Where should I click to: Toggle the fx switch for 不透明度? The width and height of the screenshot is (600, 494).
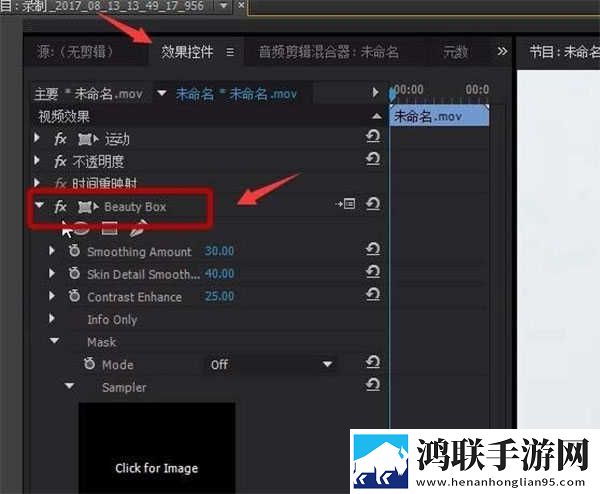click(x=60, y=161)
